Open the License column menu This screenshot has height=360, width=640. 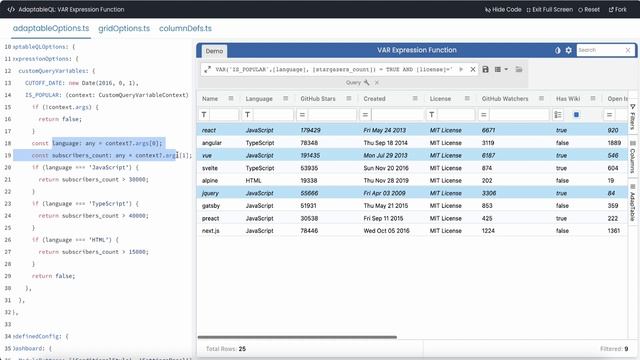pos(467,98)
